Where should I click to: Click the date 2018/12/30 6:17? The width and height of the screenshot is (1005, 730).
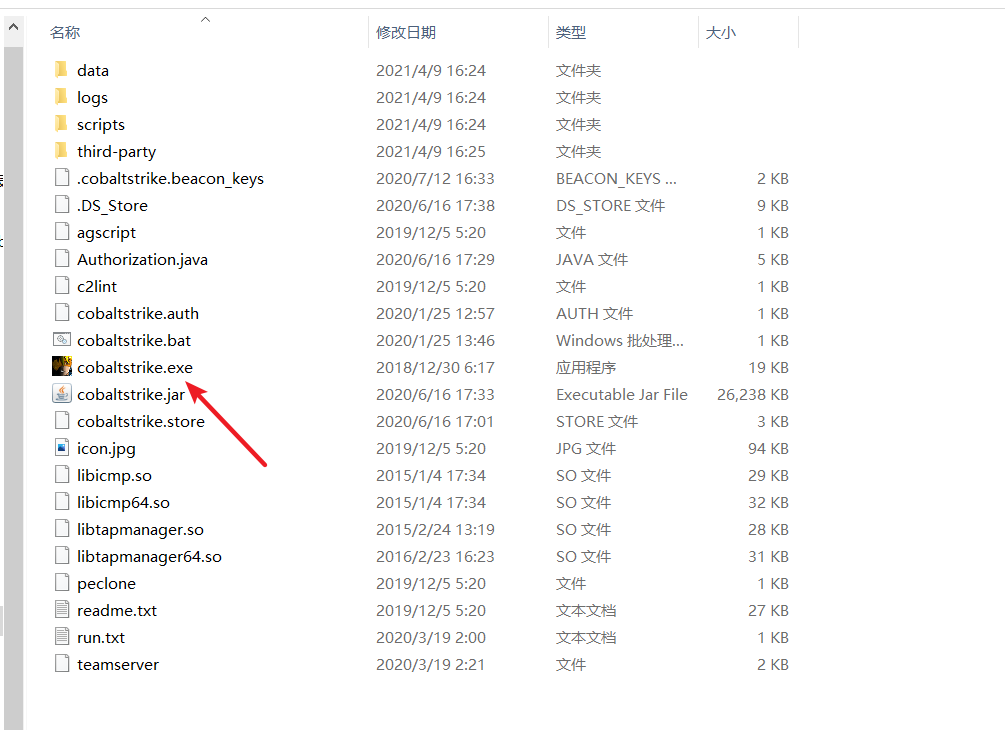pos(435,367)
